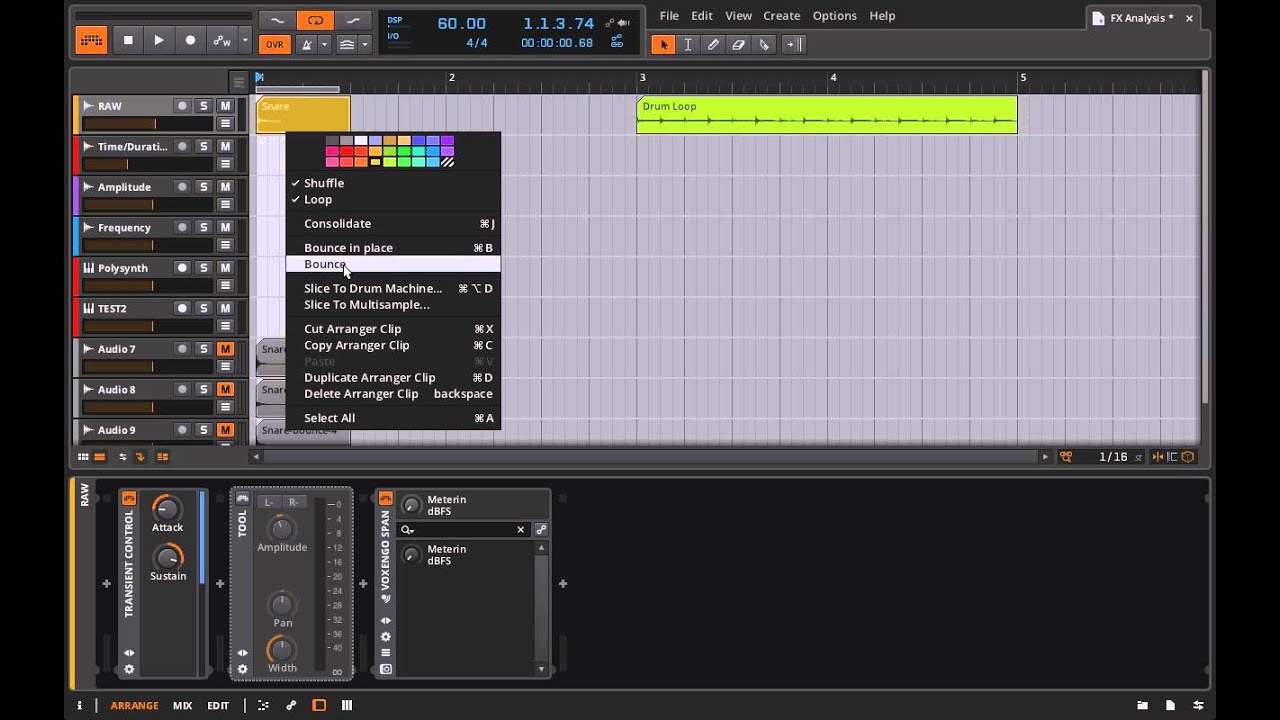Select the Drum Loop clip
The image size is (1280, 720).
coord(826,115)
